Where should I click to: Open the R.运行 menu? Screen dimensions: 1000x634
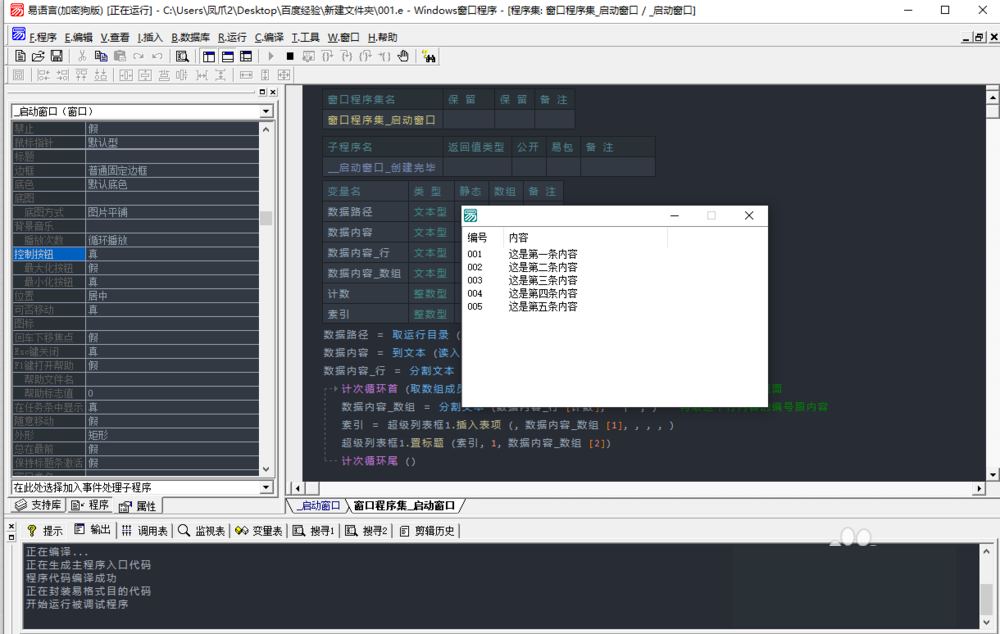coord(232,38)
